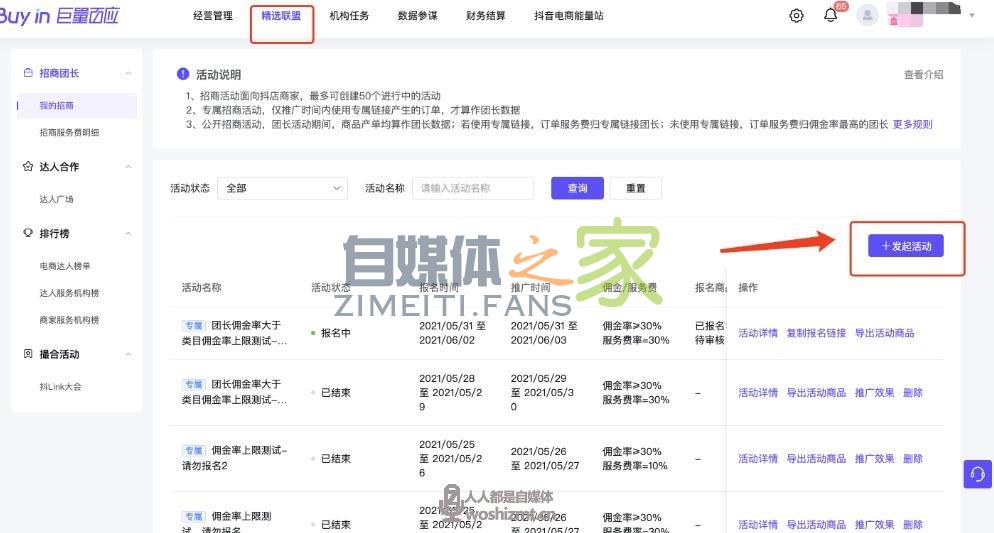Open 达人广场 in the sidebar
This screenshot has height=533, width=994.
pos(56,199)
